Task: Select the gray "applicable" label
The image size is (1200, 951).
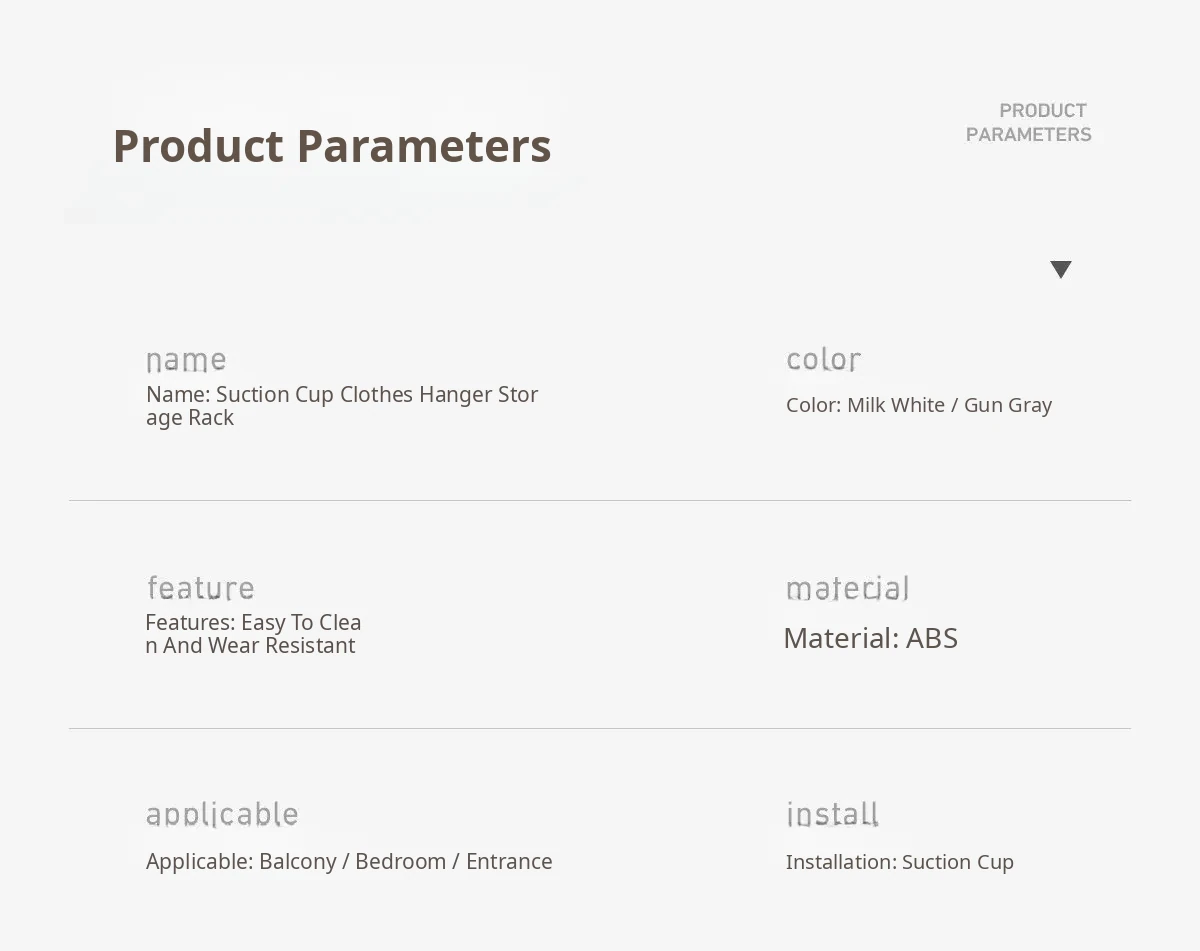Action: 222,815
